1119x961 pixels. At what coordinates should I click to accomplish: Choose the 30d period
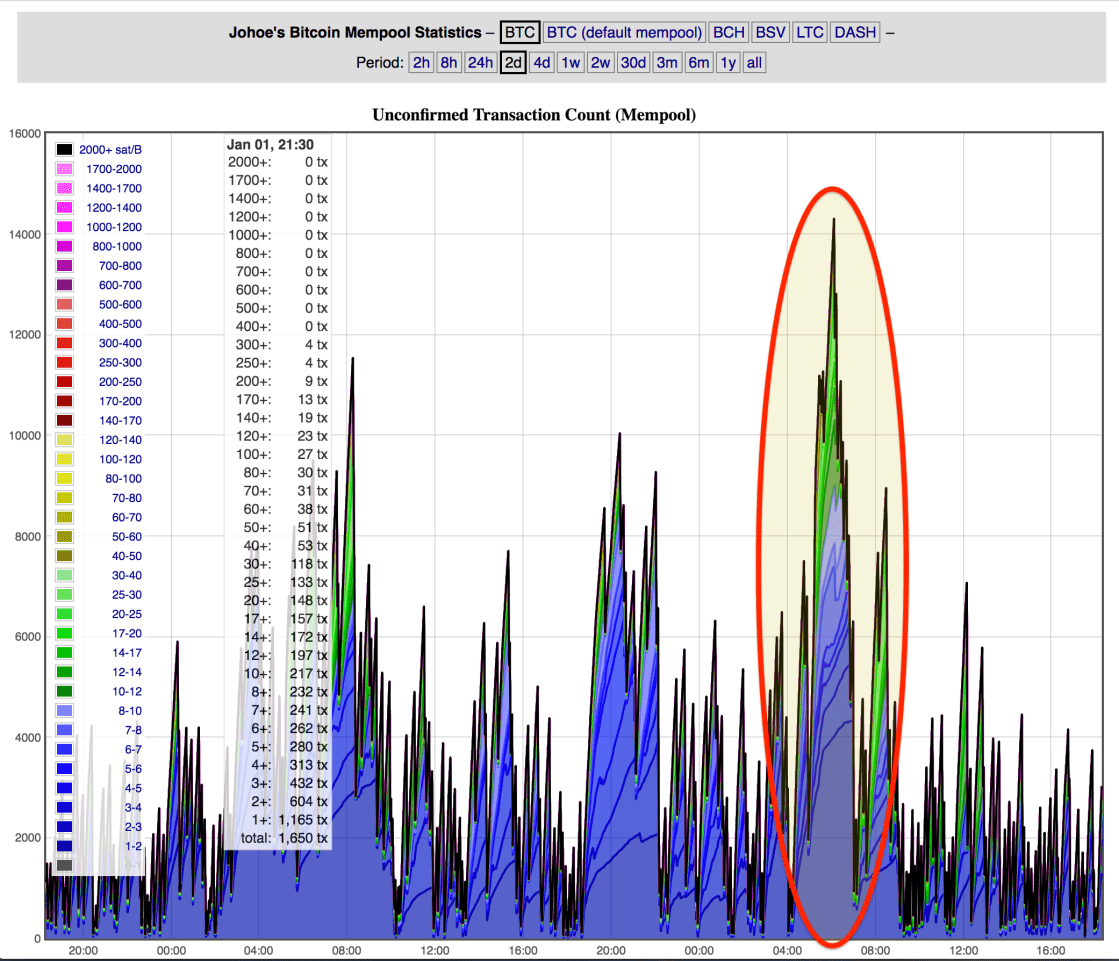(633, 63)
